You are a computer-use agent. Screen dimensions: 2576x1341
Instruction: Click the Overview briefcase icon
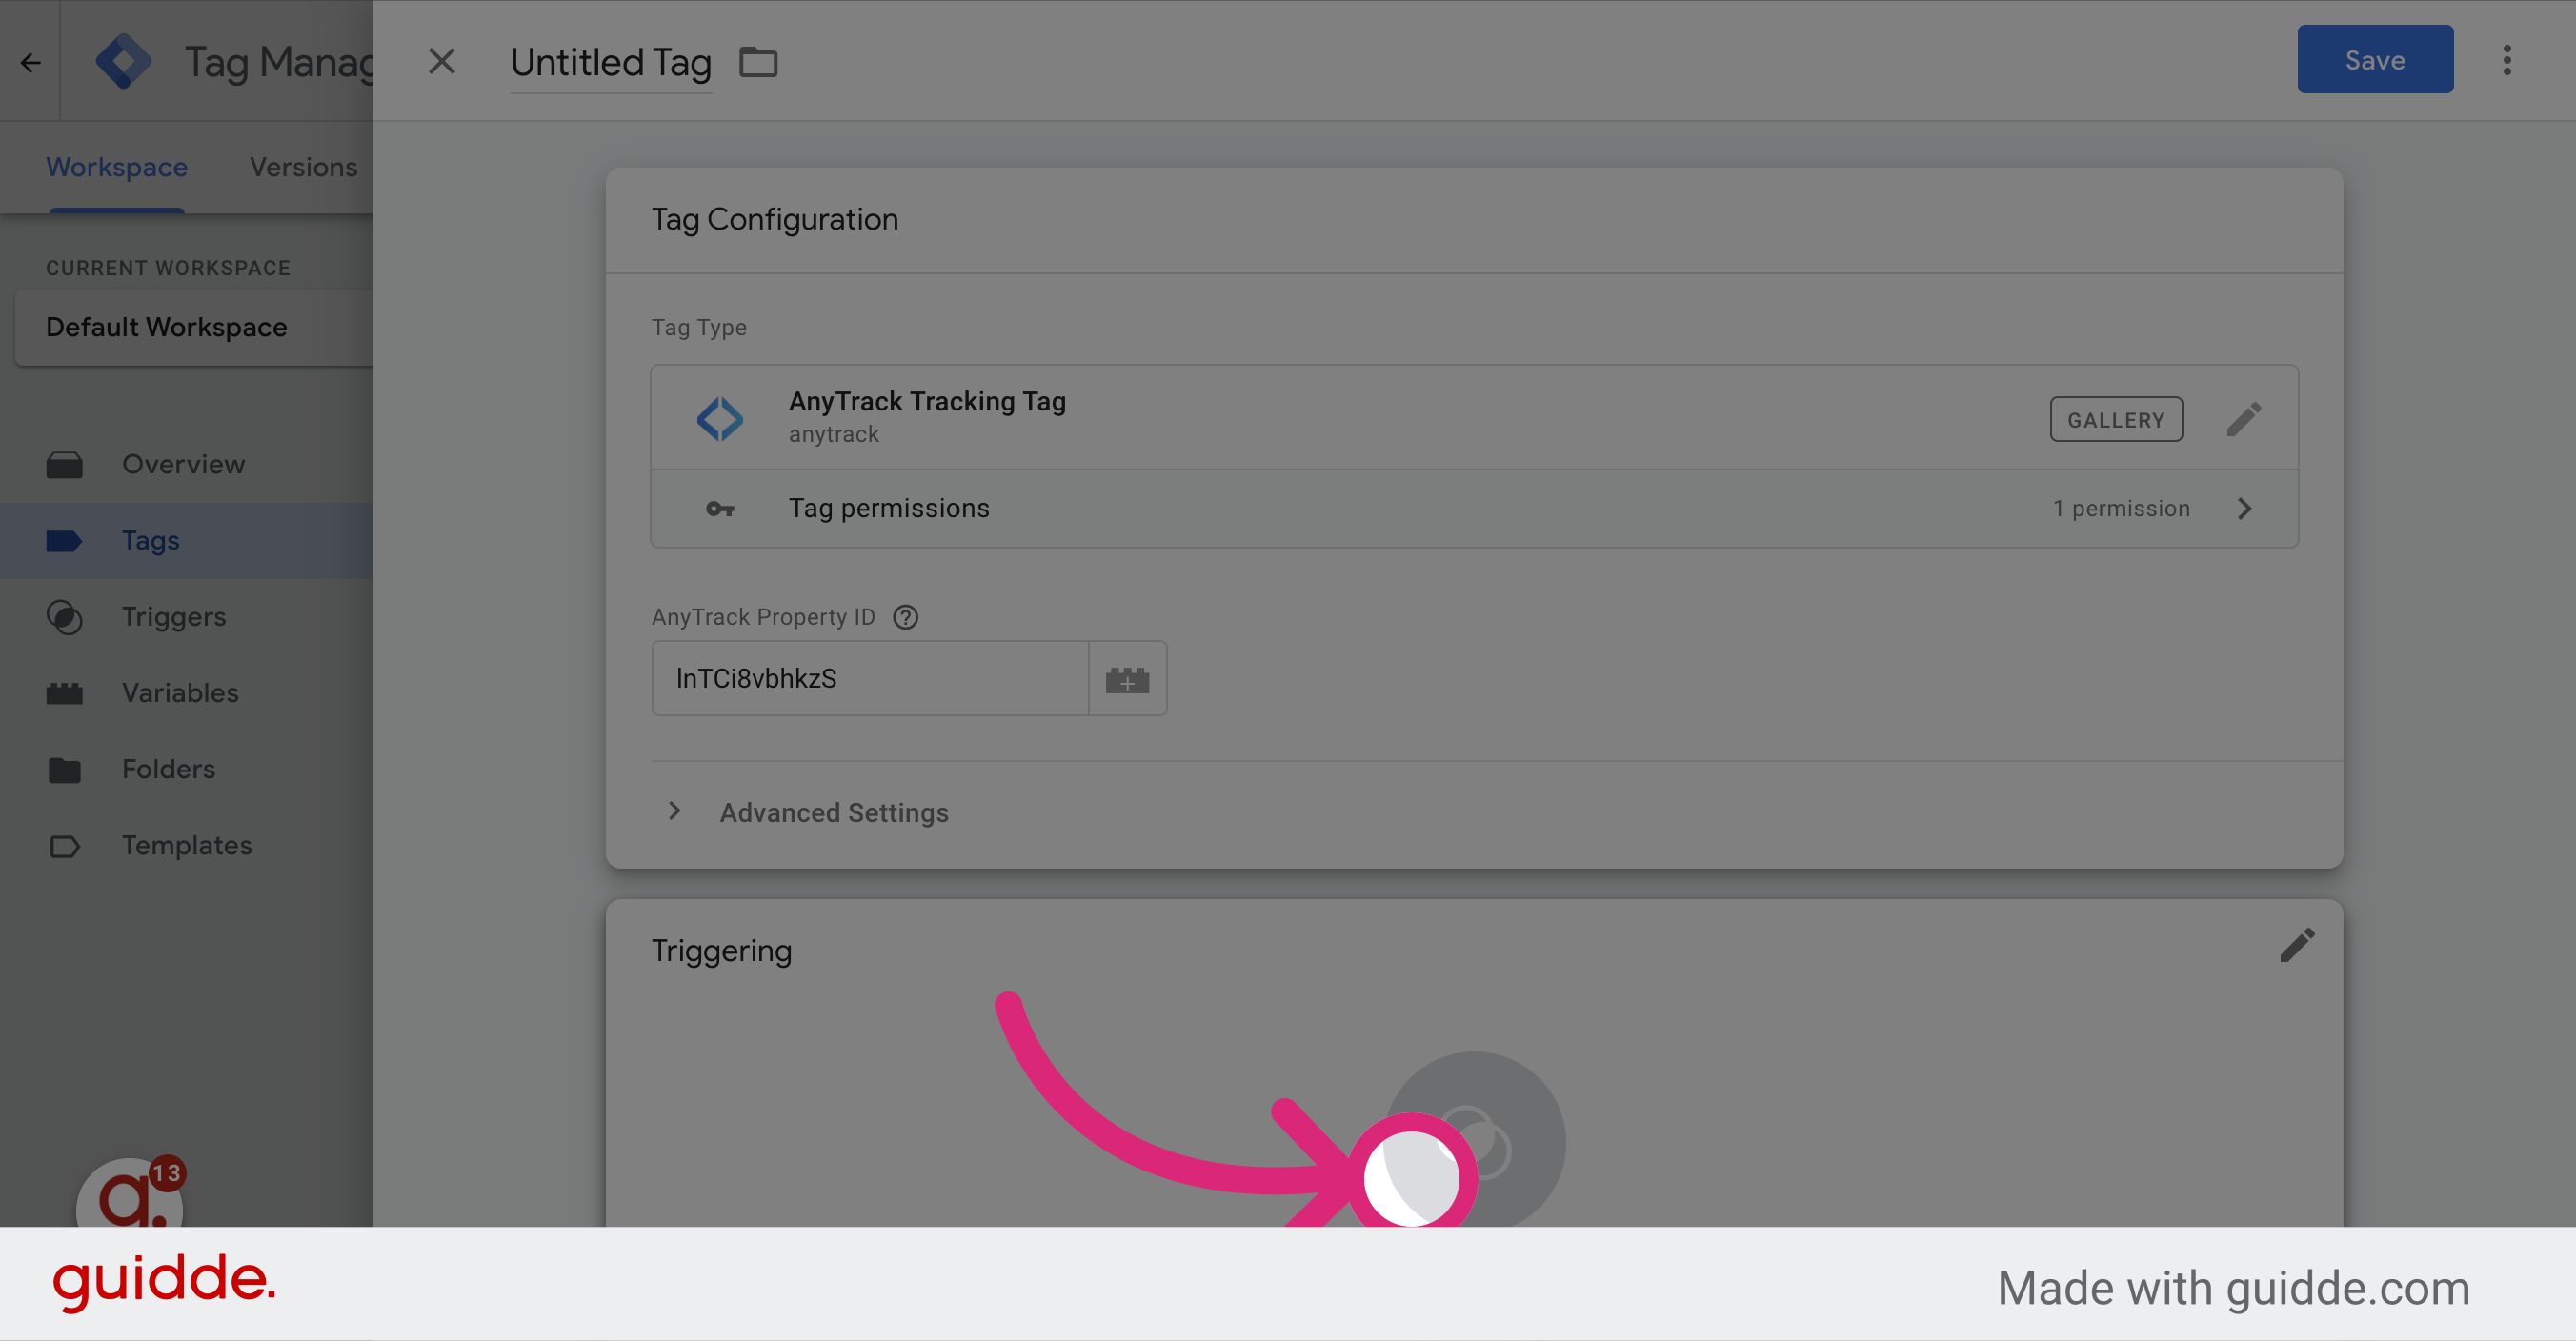point(65,465)
